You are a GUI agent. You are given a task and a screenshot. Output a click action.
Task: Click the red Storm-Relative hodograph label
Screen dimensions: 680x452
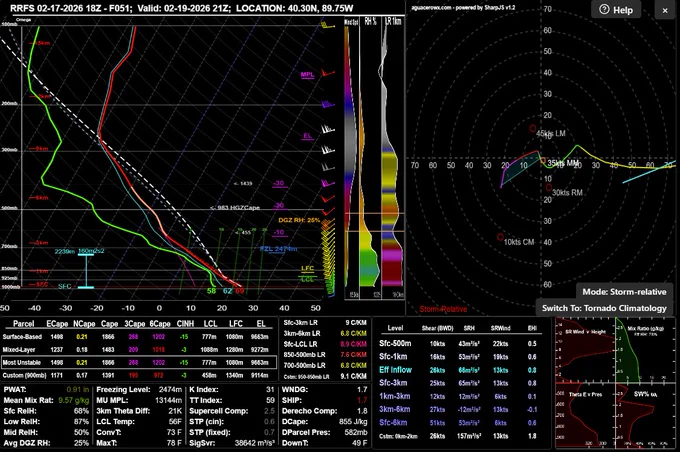(x=443, y=309)
